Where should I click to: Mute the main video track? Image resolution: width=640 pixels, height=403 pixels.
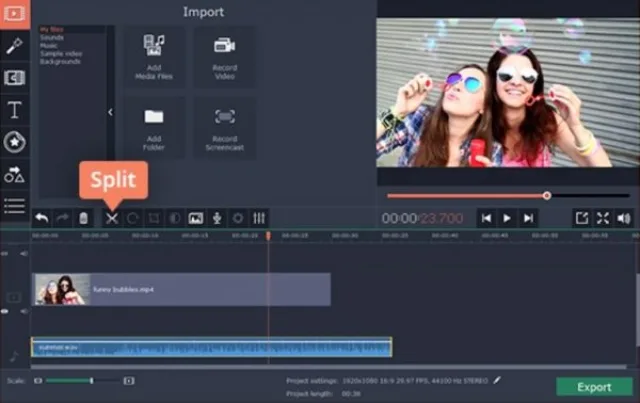point(24,312)
